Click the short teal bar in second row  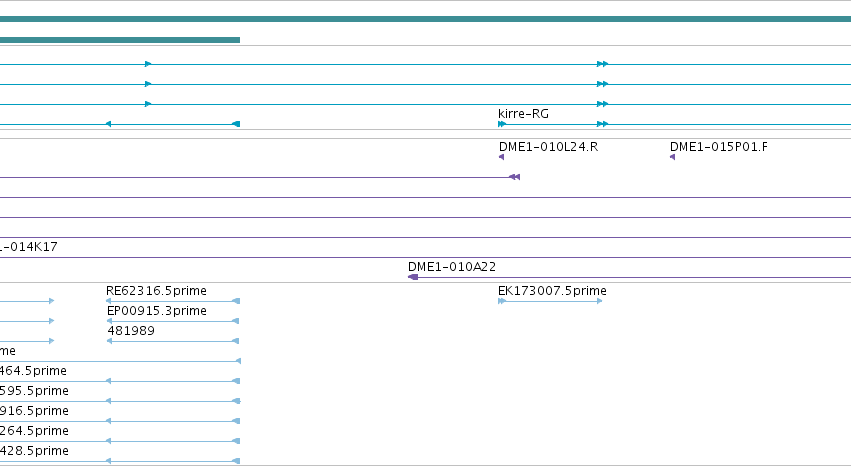tap(120, 40)
